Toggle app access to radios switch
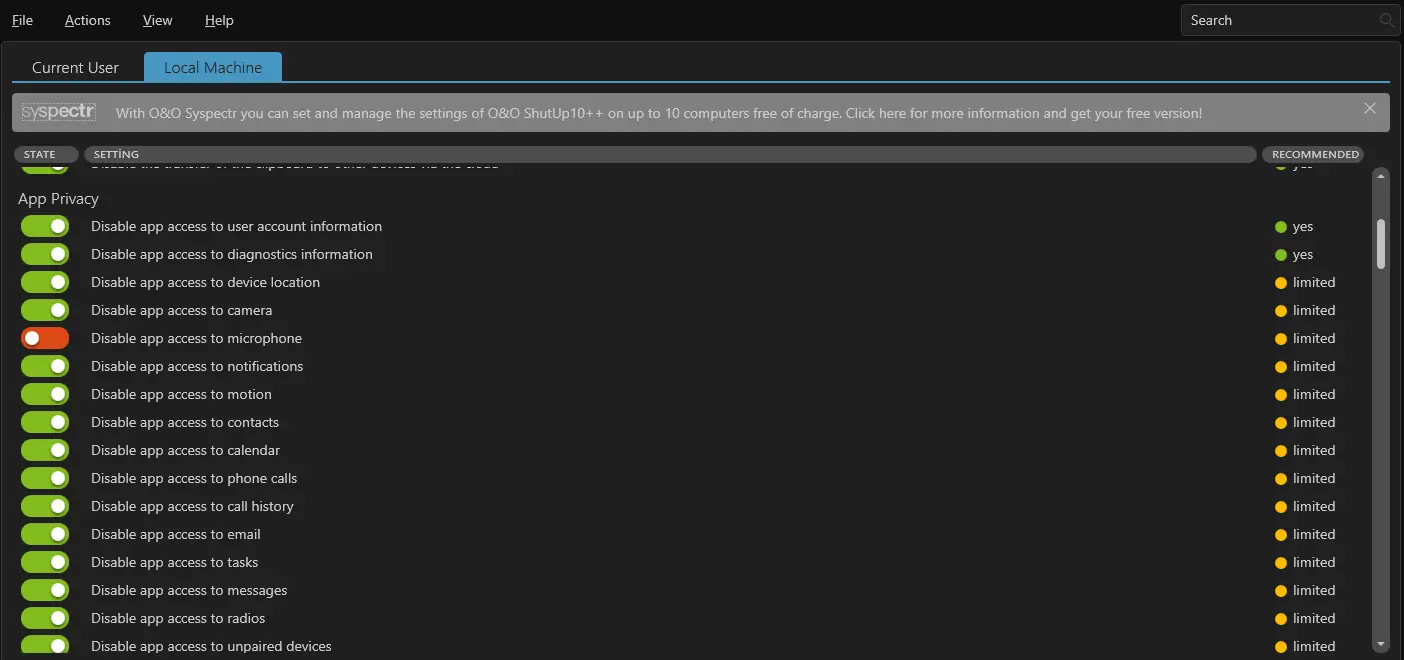The width and height of the screenshot is (1404, 660). [x=45, y=618]
